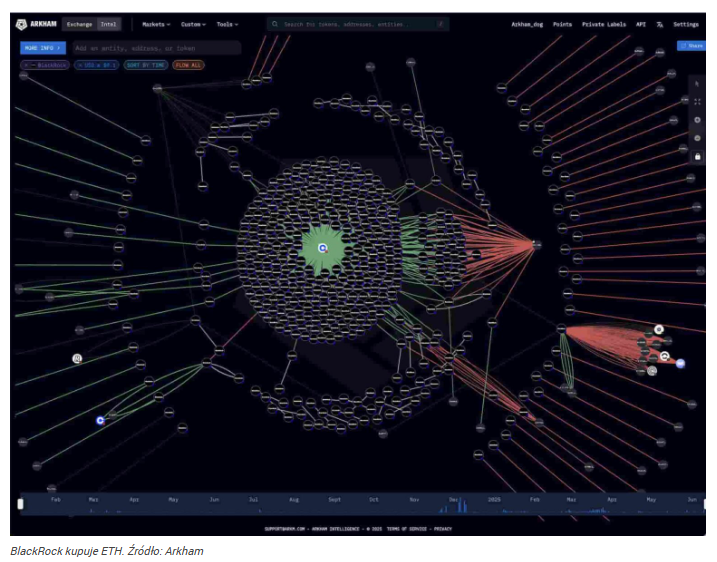Toggle the SORT BY TIME chip
Image resolution: width=717 pixels, height=562 pixels.
[145, 65]
